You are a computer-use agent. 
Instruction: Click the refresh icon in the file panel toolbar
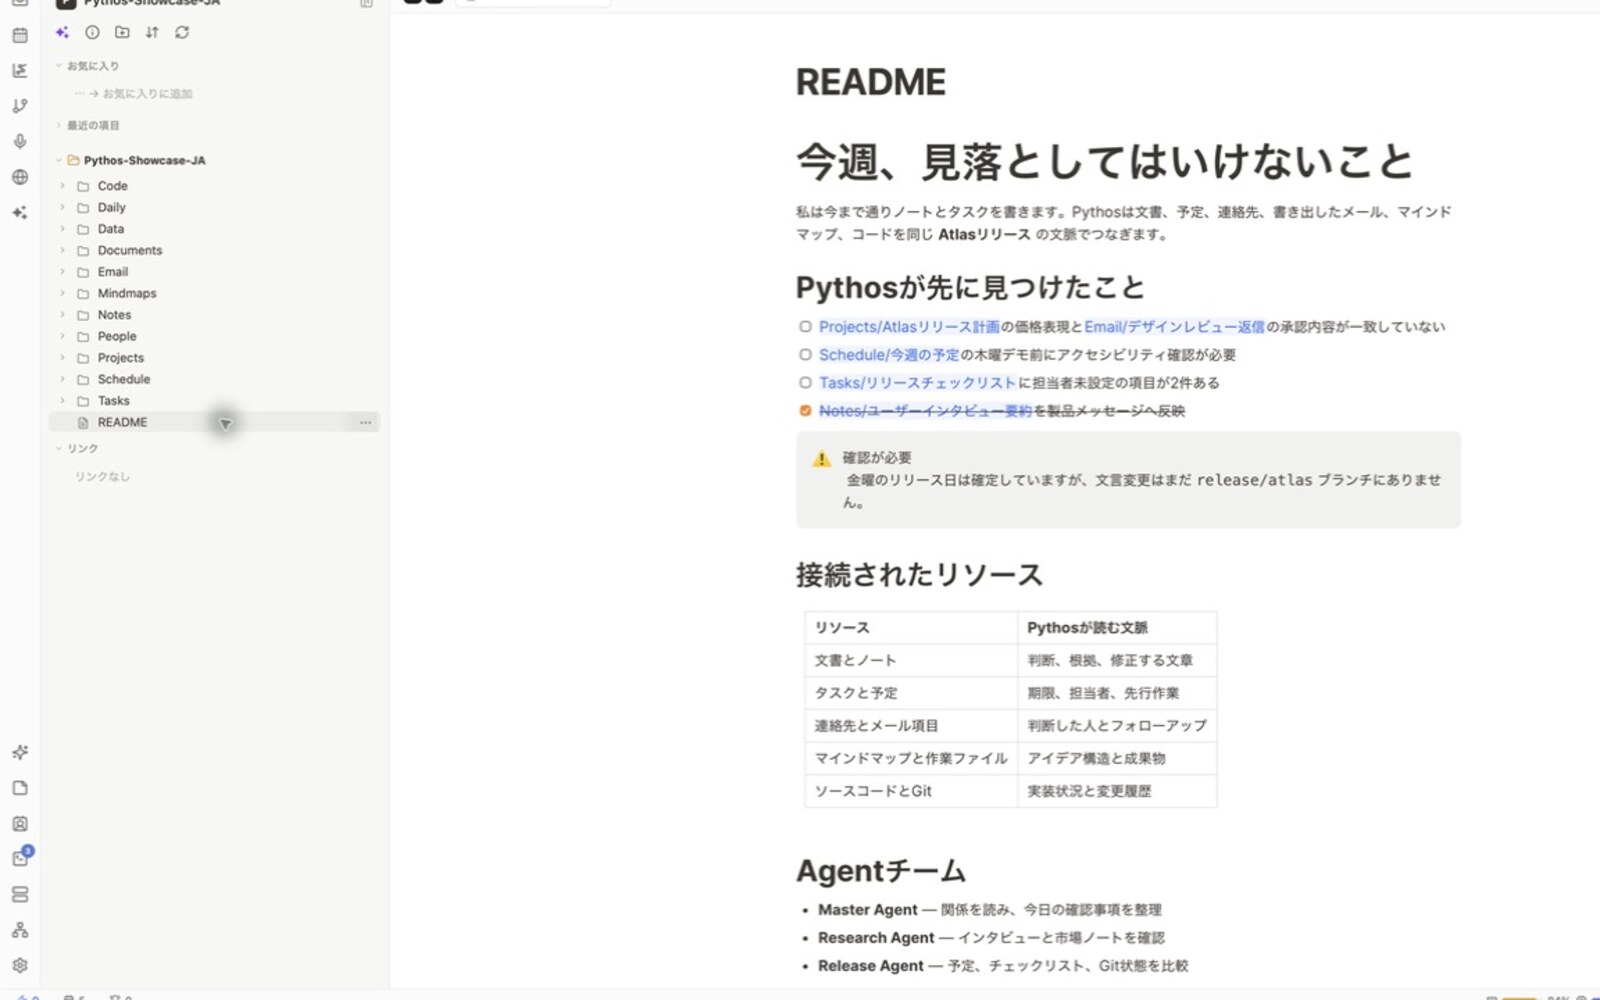pyautogui.click(x=182, y=32)
